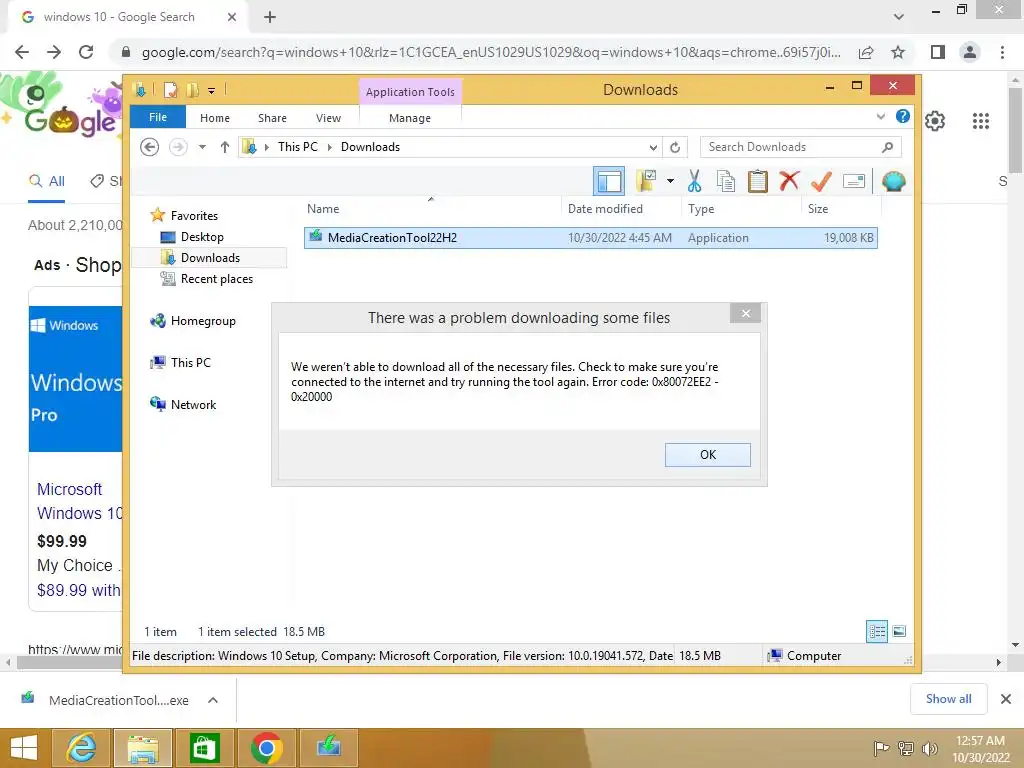Viewport: 1024px width, 768px height.
Task: Open the Manage ribbon tab
Action: coord(409,118)
